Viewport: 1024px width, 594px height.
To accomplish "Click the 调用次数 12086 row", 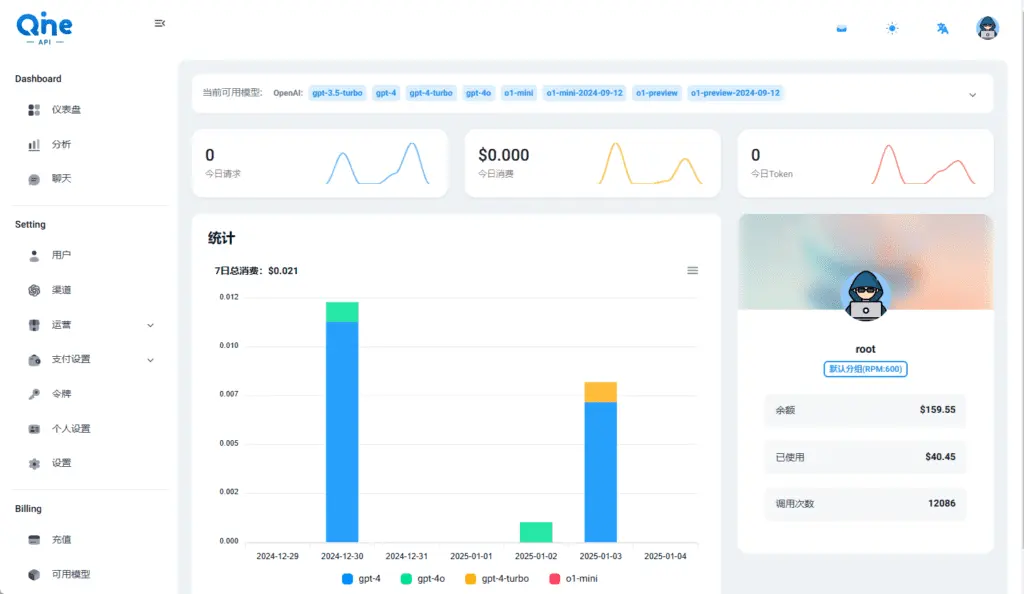I will tap(865, 503).
